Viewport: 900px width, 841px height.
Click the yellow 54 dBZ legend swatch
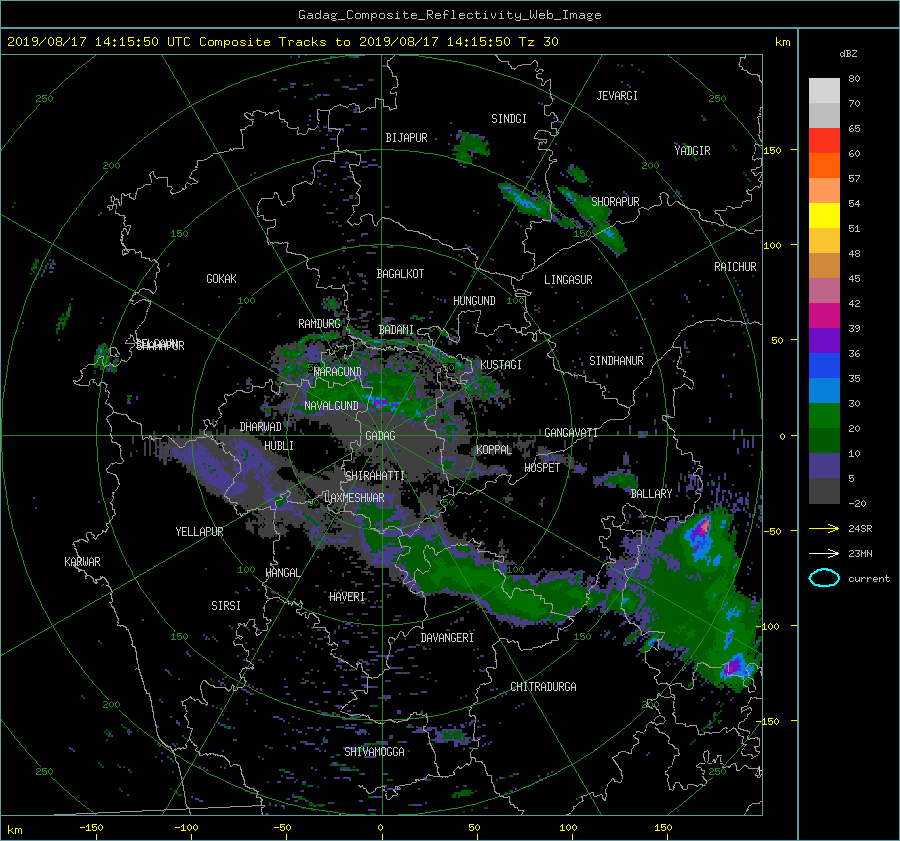click(824, 215)
